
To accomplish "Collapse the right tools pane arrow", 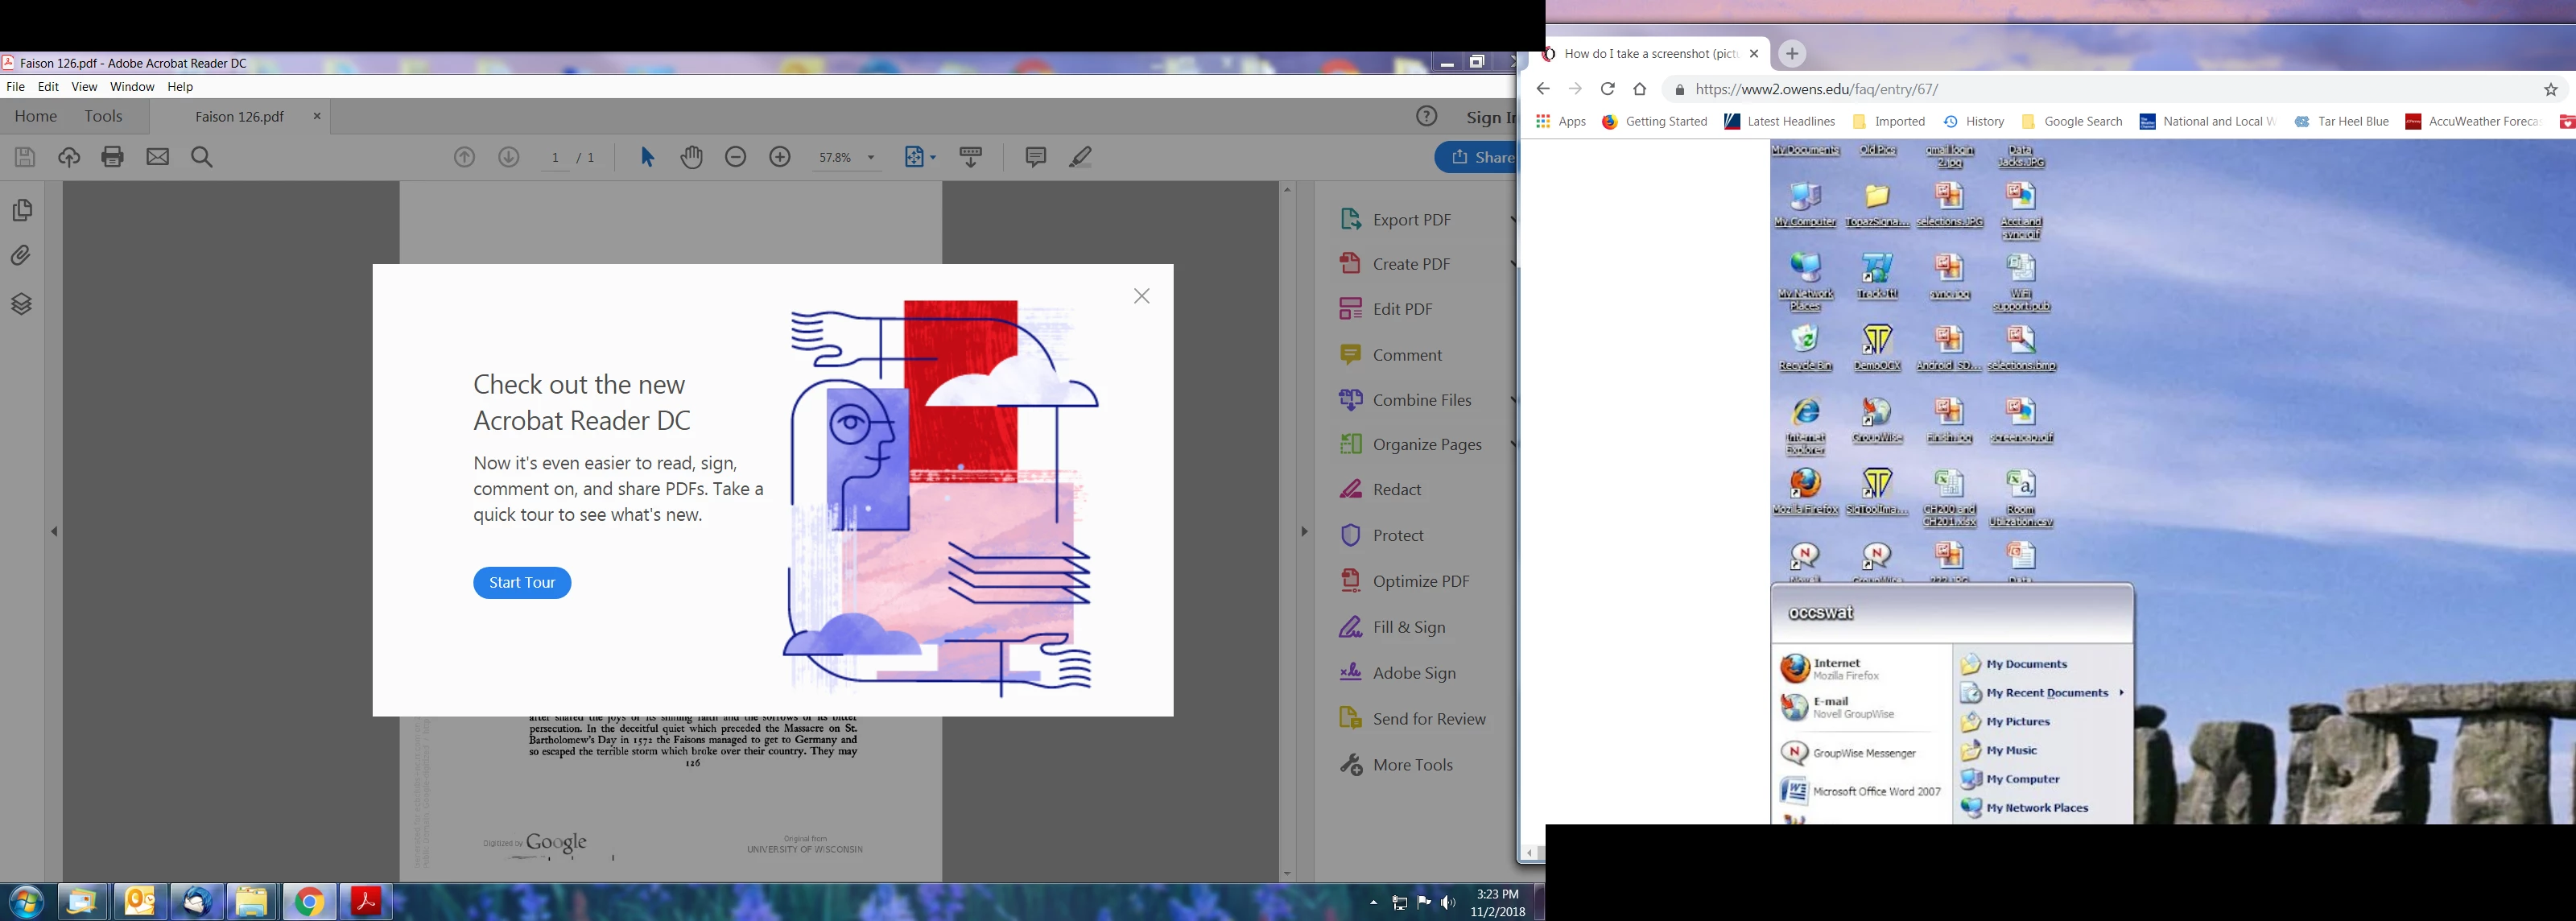I will click(x=1304, y=531).
